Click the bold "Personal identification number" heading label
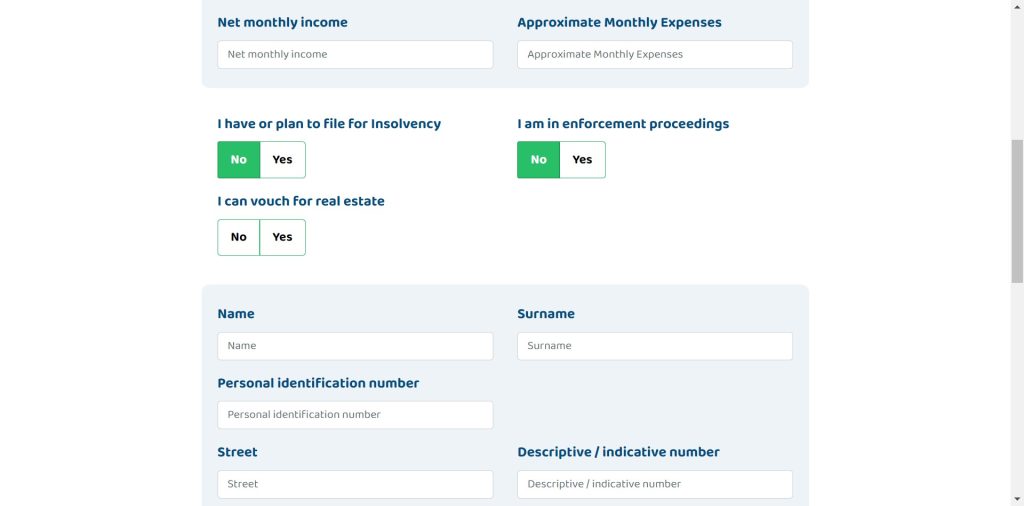The width and height of the screenshot is (1024, 506). [318, 383]
